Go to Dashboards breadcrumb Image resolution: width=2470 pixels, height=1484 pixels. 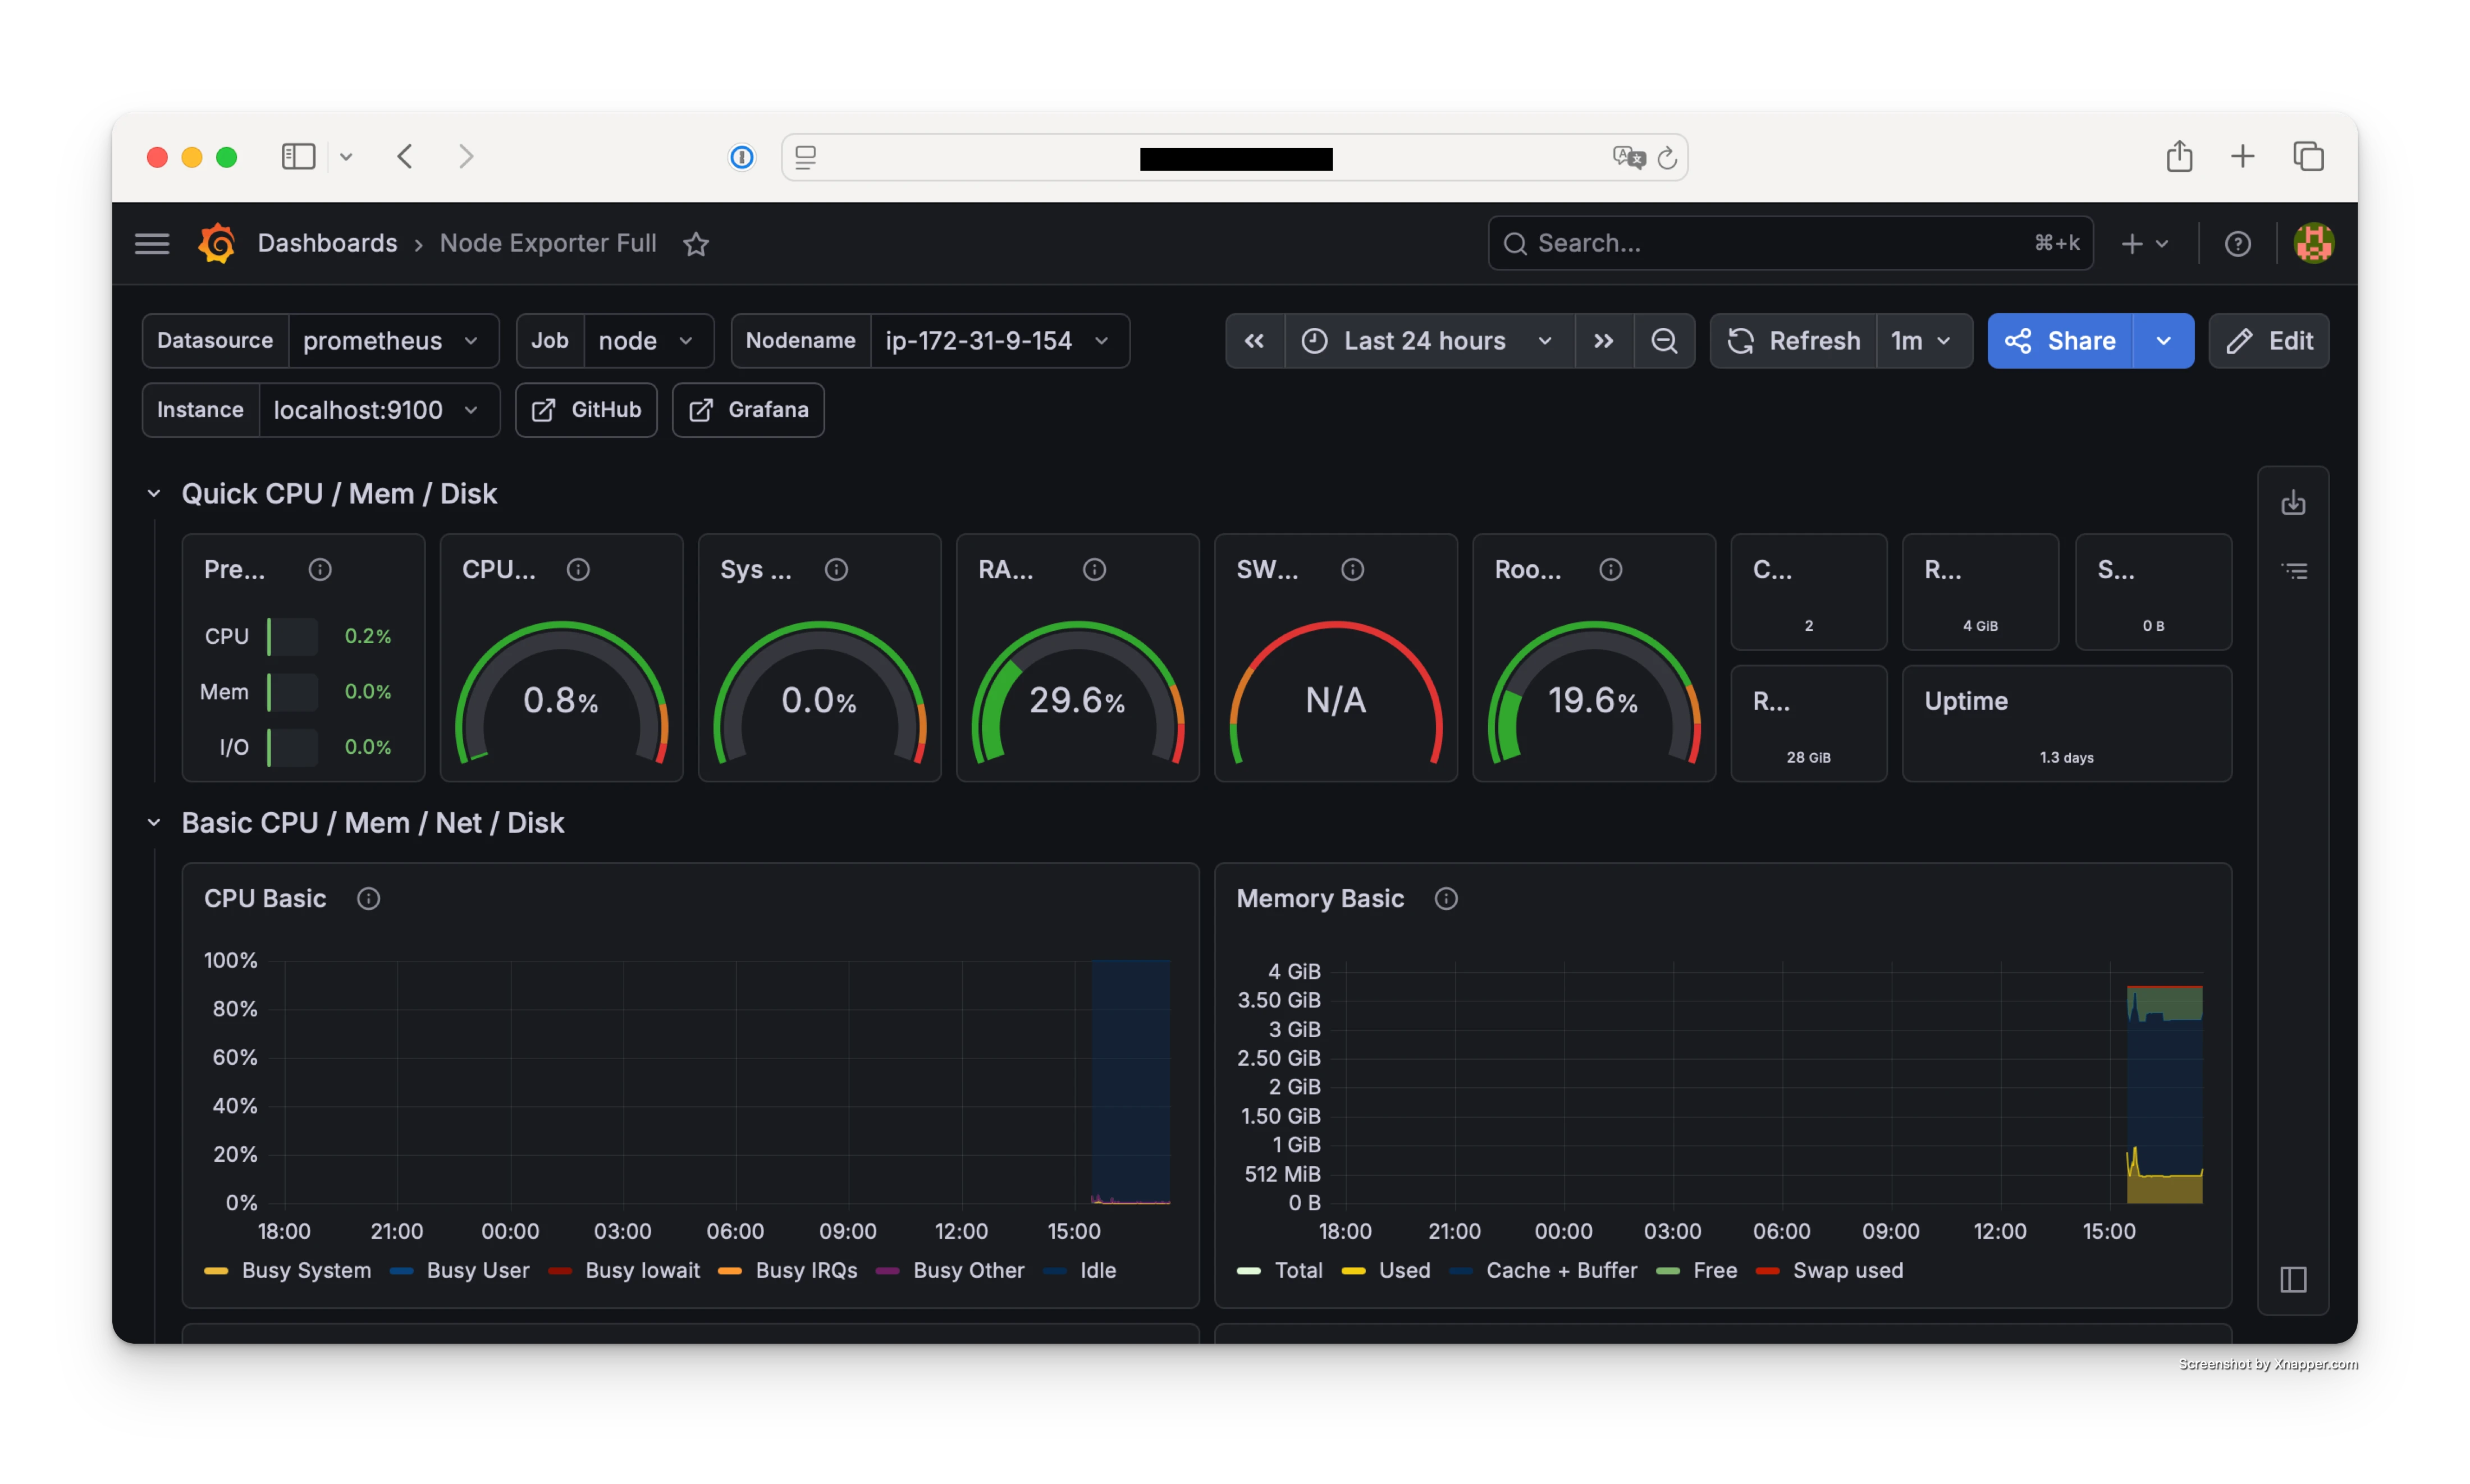(327, 243)
